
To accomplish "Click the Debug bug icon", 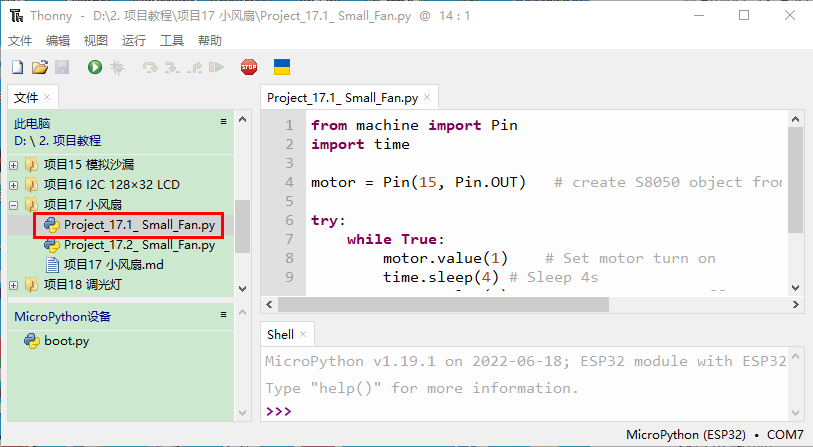I will click(x=117, y=67).
